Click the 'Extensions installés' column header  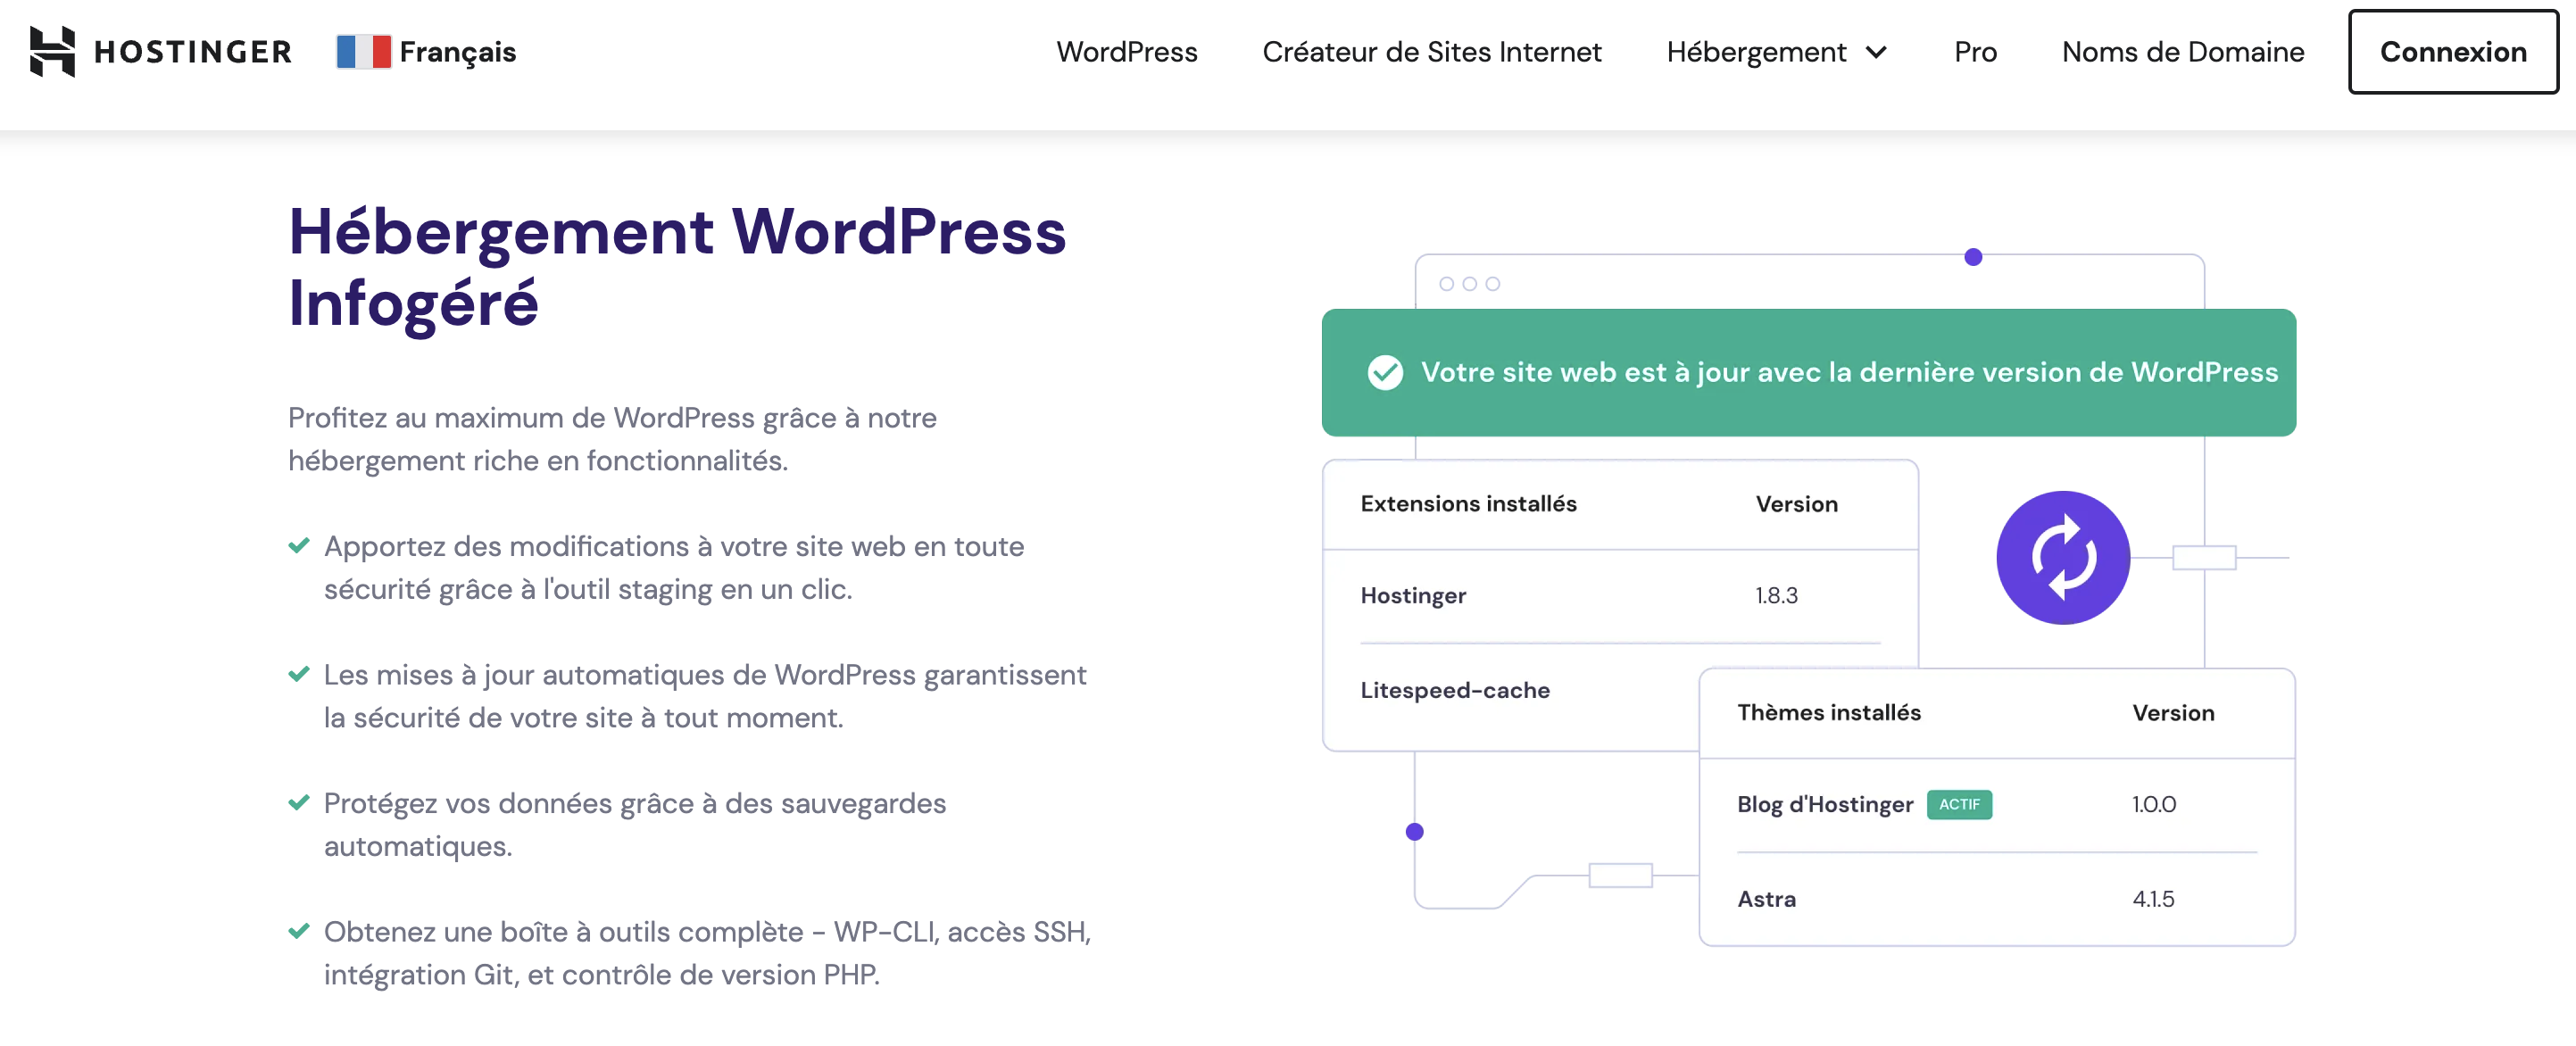(1468, 504)
